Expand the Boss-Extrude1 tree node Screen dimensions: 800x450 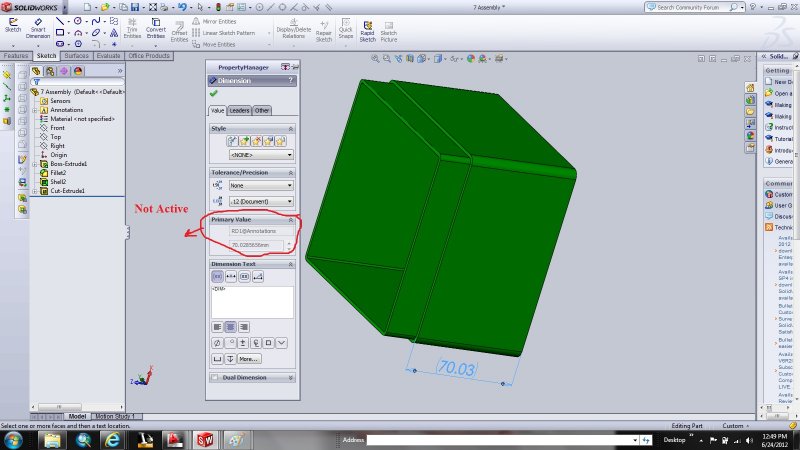35,164
